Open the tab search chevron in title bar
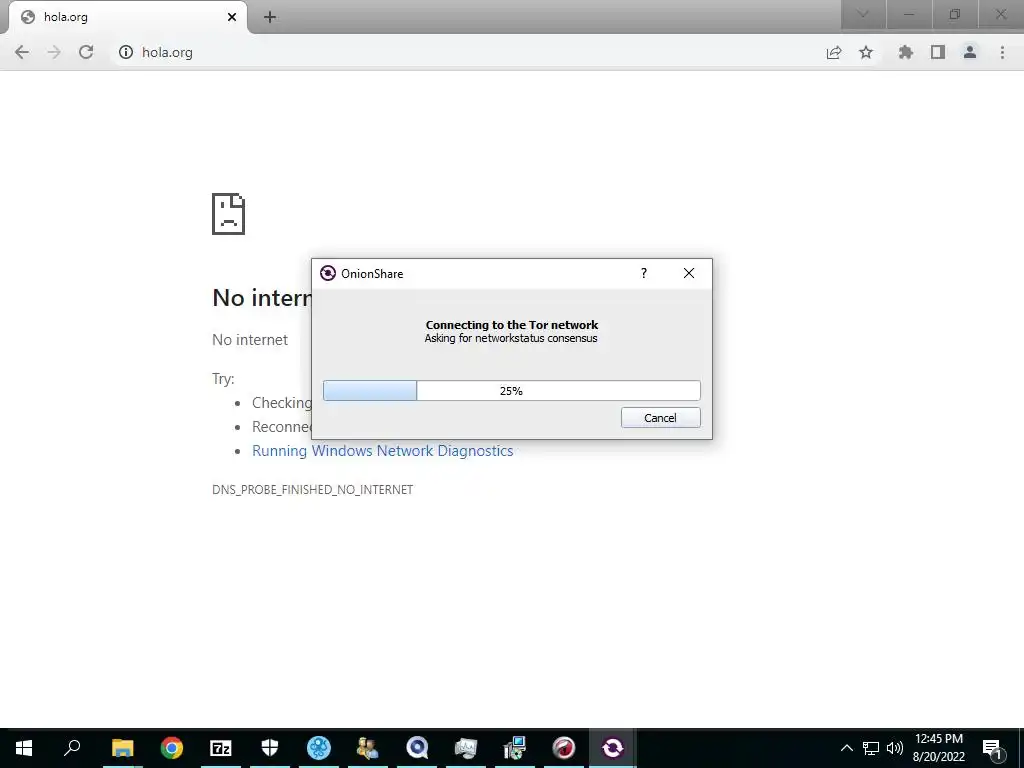 coord(863,14)
